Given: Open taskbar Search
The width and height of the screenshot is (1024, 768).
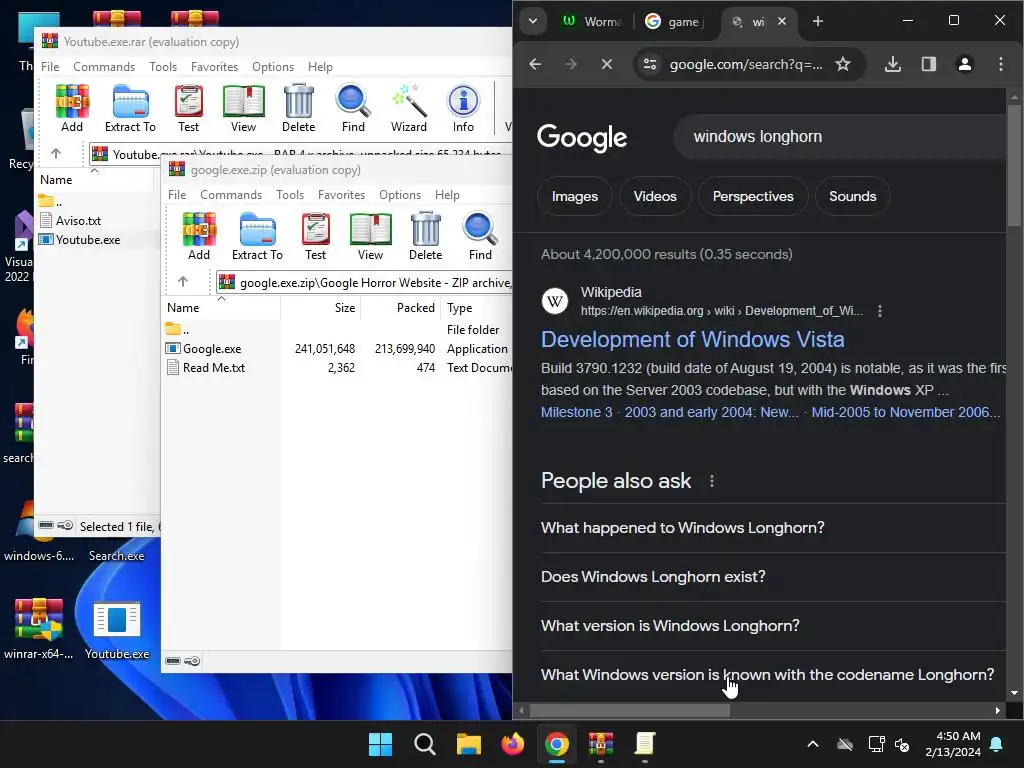Looking at the screenshot, I should 424,744.
